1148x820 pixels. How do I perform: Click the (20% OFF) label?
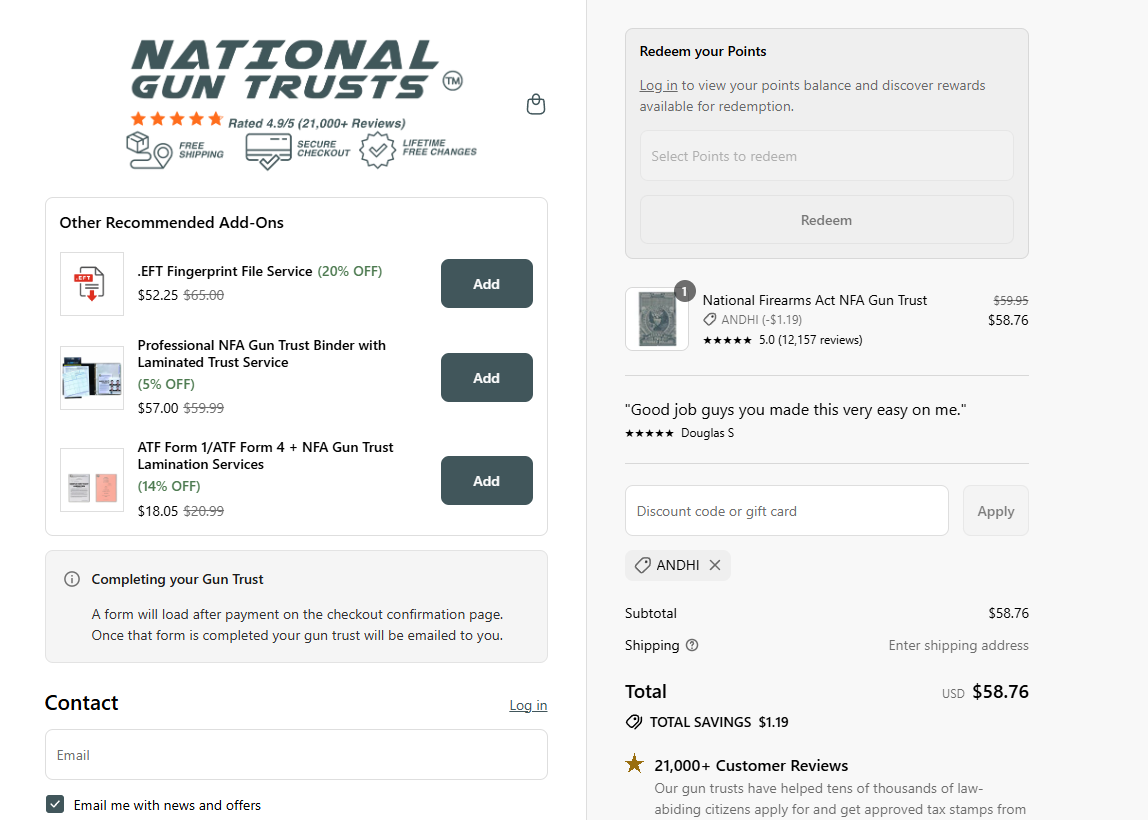point(350,271)
